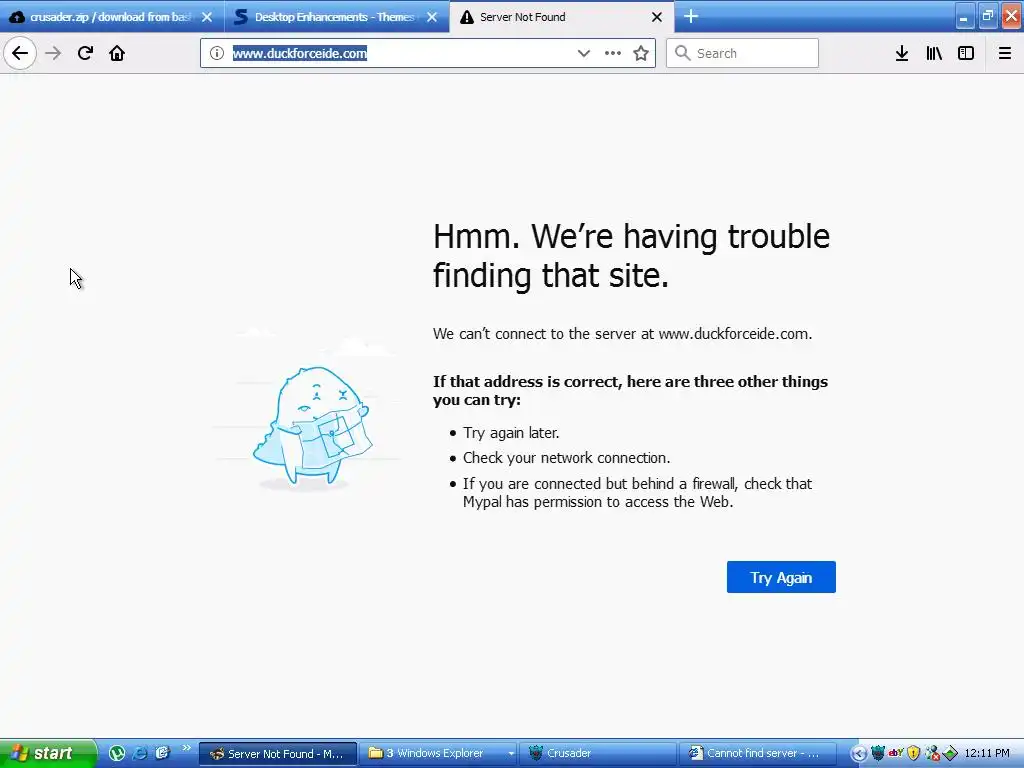
Task: Click the 'Hmm. We're having trouble' heading
Action: (631, 256)
